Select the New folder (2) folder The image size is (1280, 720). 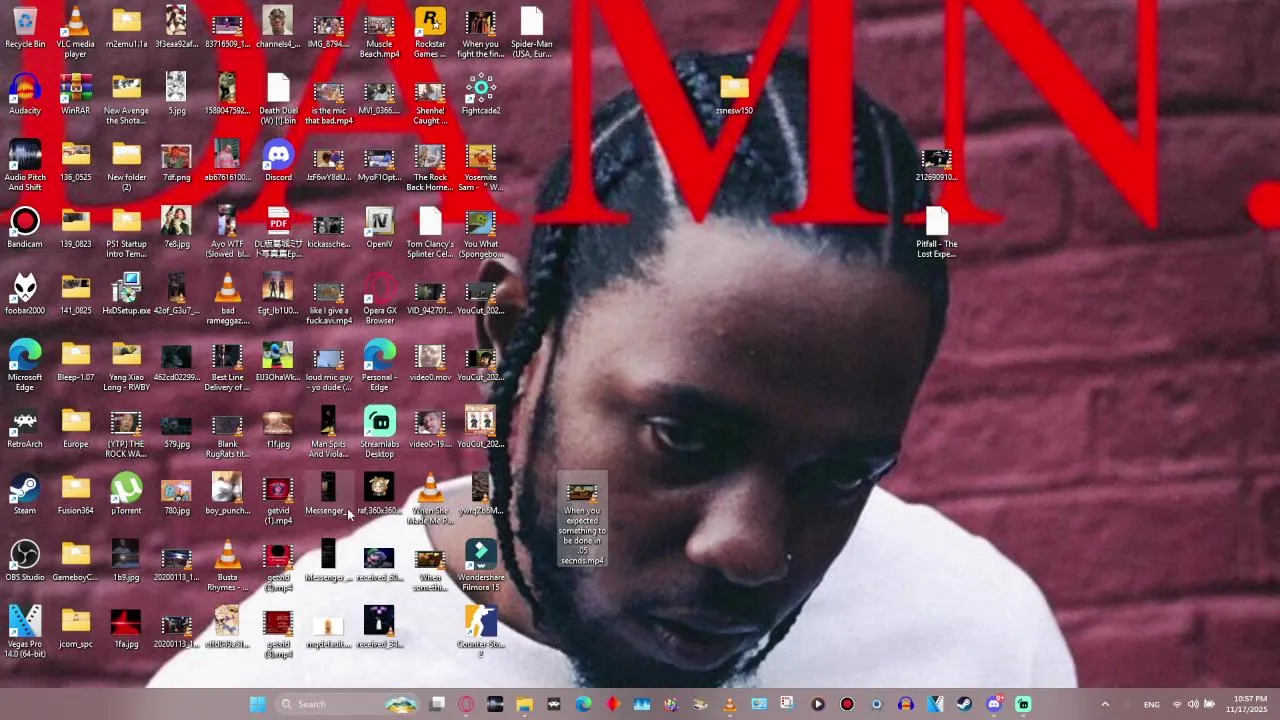[x=126, y=165]
